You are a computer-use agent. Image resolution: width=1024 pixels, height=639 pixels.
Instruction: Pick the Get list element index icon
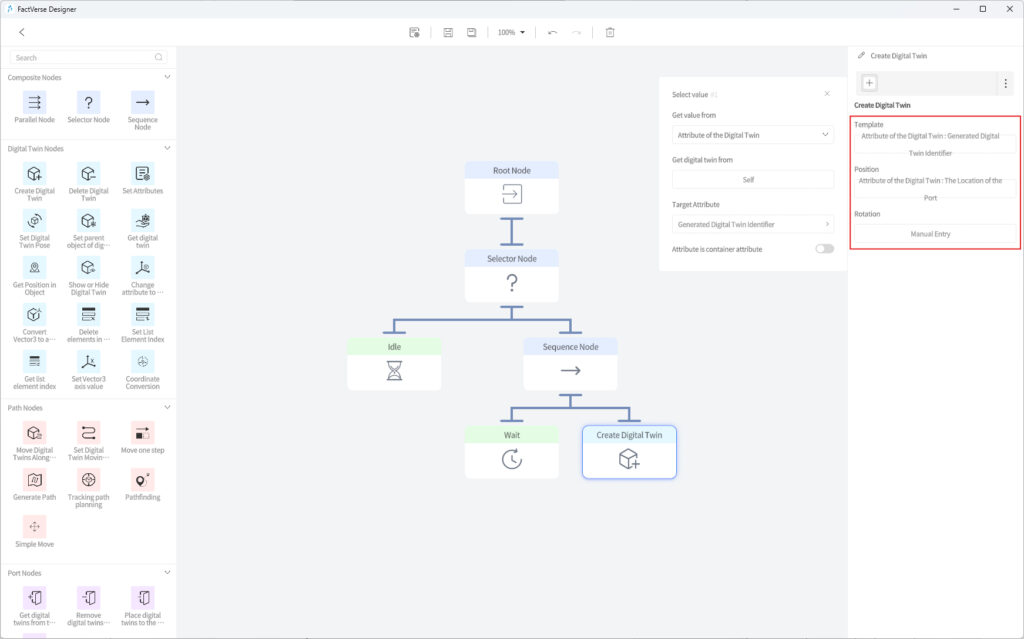pos(35,362)
